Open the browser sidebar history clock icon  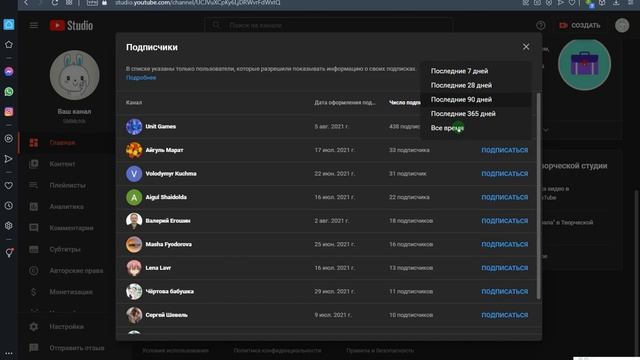[9, 206]
